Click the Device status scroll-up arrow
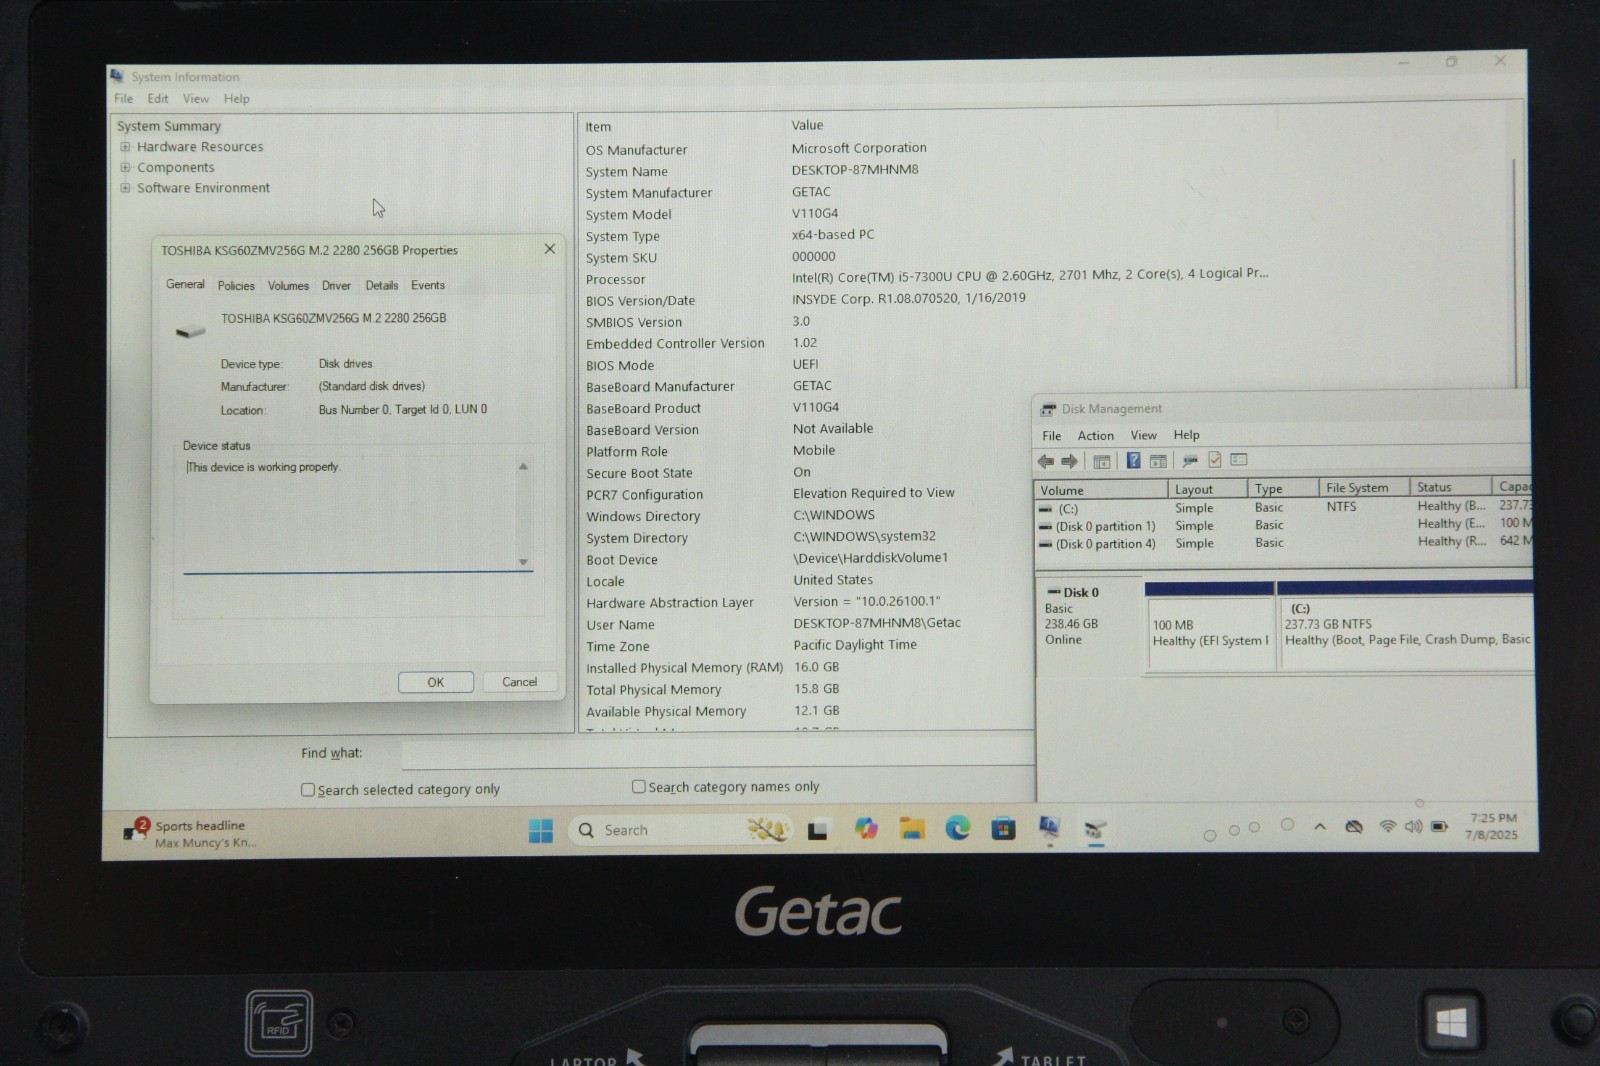The width and height of the screenshot is (1600, 1066). (x=523, y=467)
